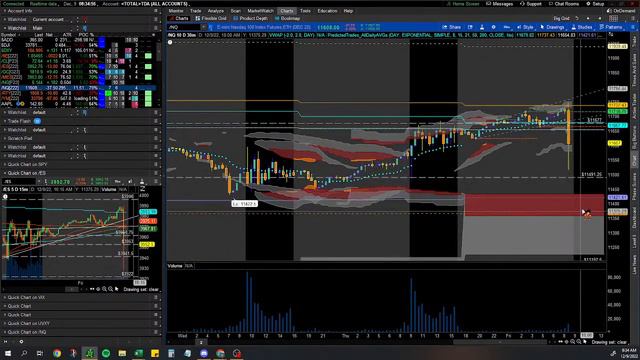Image resolution: width=640 pixels, height=360 pixels.
Task: Click the Share button on chart toolbar
Action: (451, 27)
